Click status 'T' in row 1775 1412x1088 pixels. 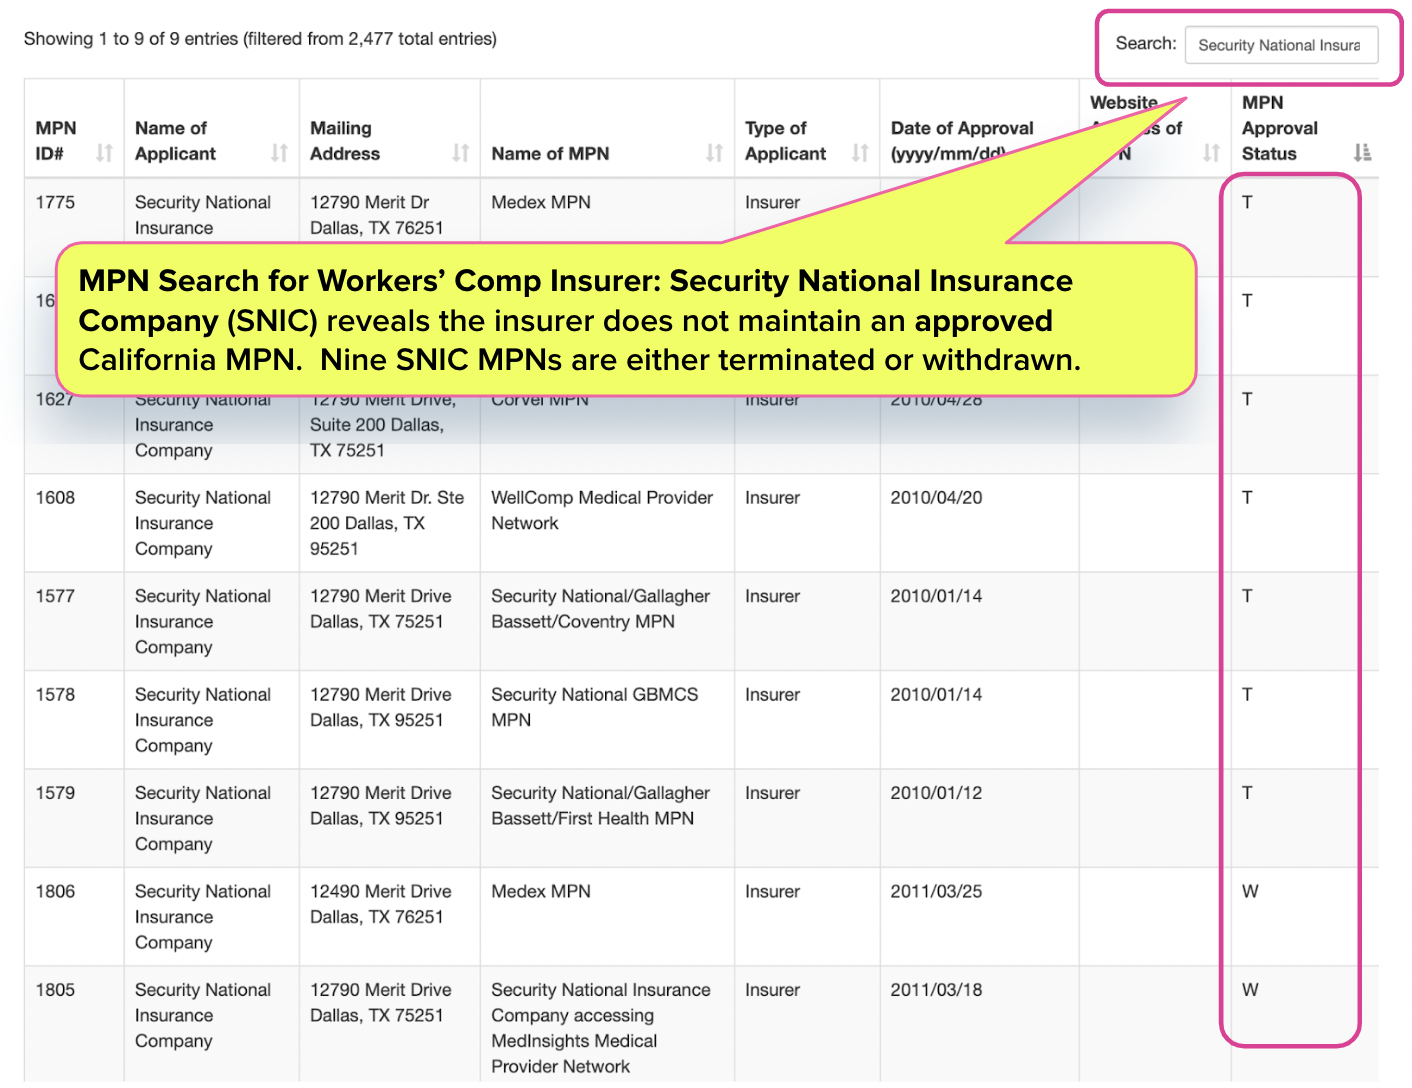(1247, 202)
